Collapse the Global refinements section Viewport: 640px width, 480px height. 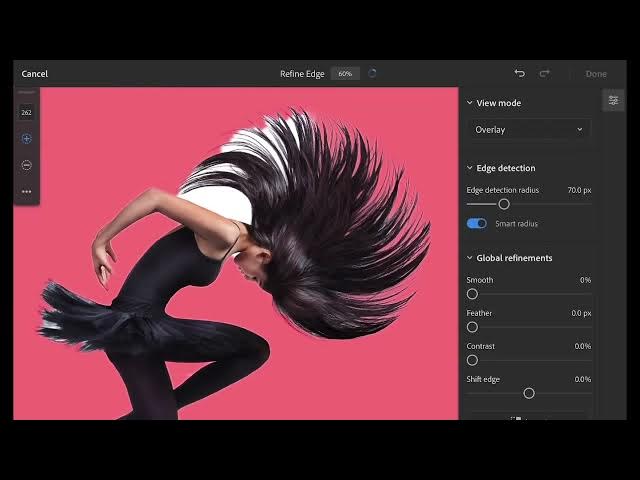pos(469,258)
